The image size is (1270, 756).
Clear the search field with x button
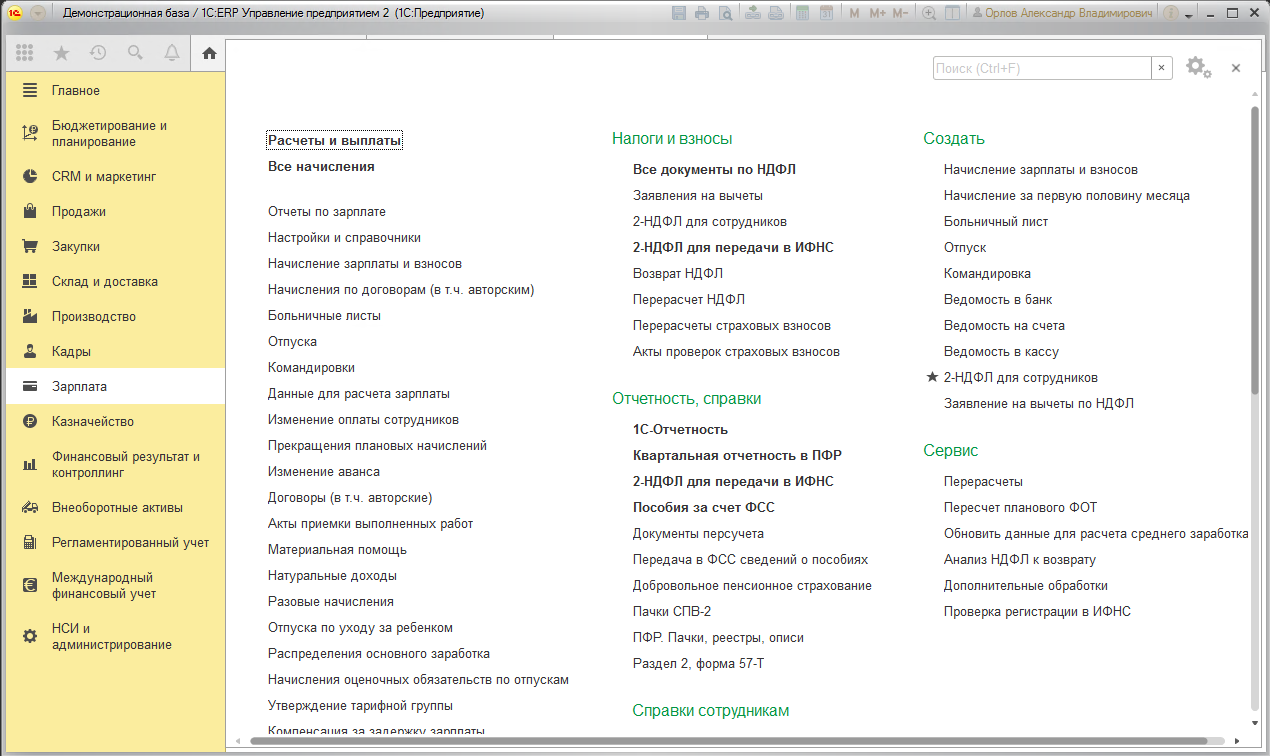point(1161,68)
